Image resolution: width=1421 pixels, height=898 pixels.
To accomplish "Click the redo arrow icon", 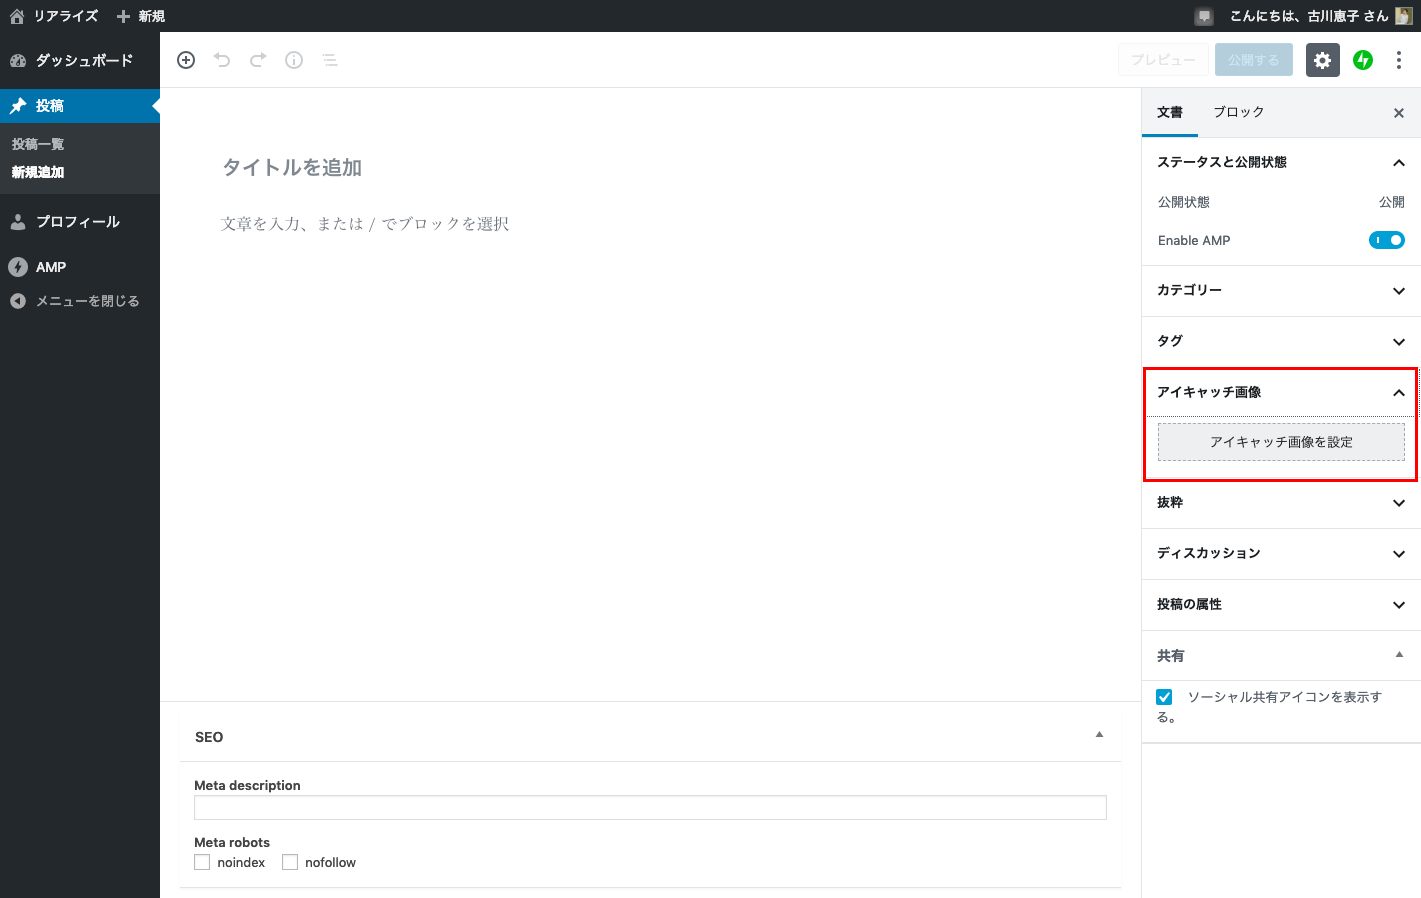I will click(x=258, y=60).
